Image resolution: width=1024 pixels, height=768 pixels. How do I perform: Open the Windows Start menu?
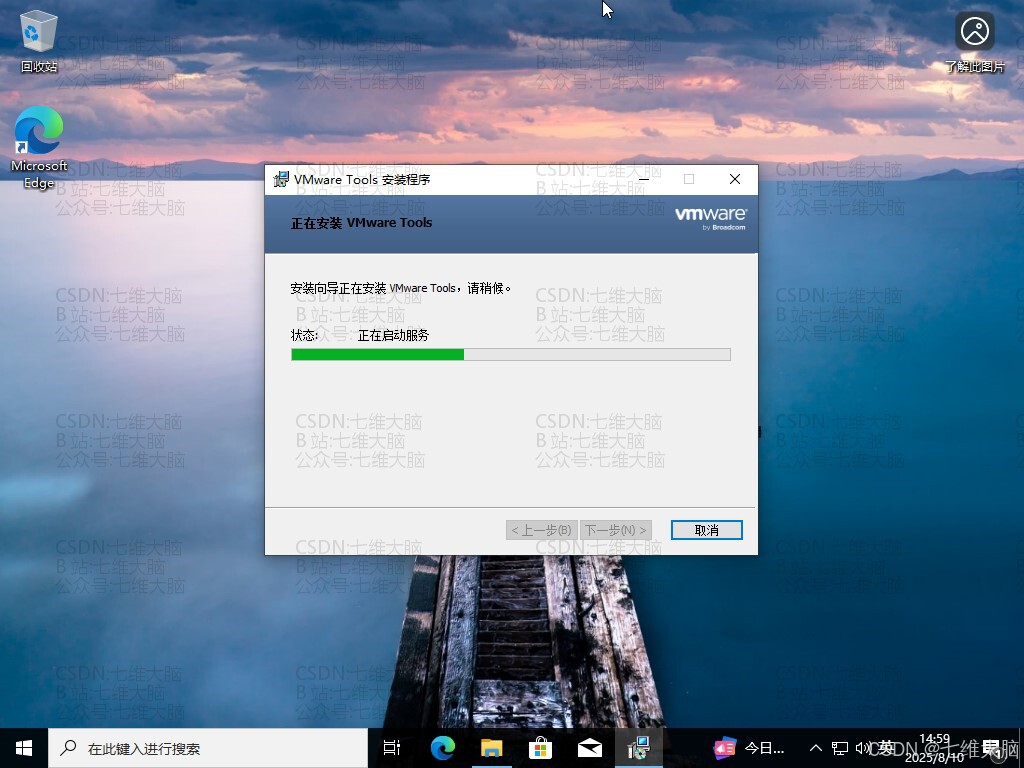point(24,748)
